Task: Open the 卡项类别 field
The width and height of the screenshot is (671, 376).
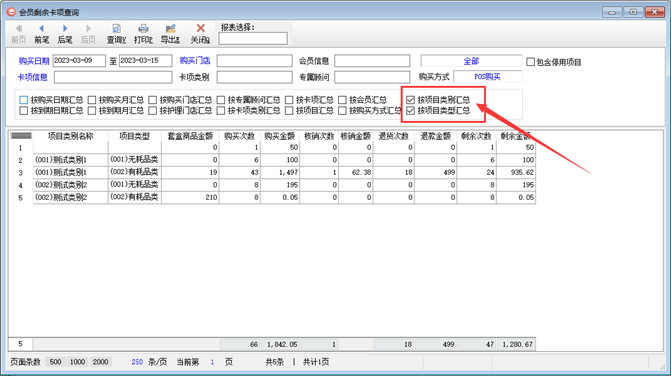Action: 255,77
